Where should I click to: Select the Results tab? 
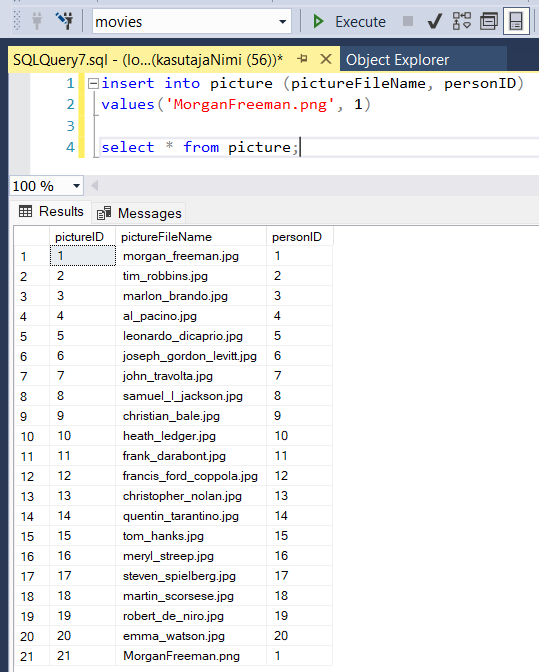pyautogui.click(x=51, y=211)
